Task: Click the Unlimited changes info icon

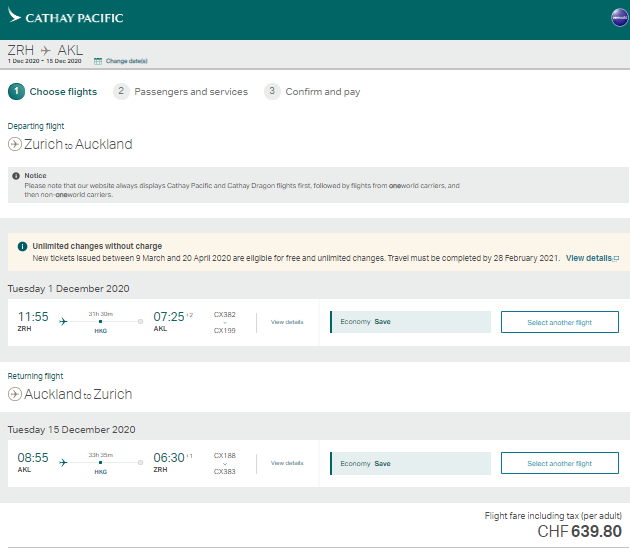Action: point(22,246)
